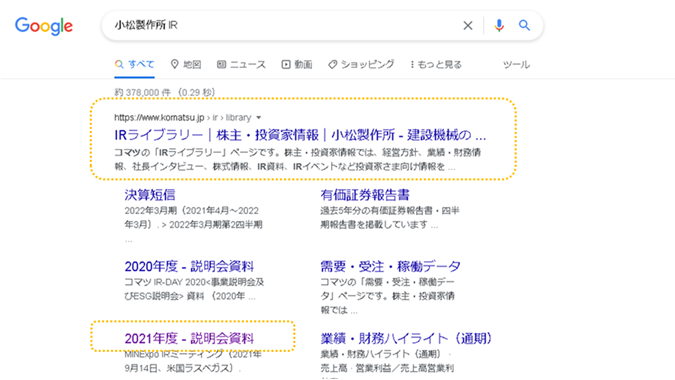Select the ショッピング shopping tab
Screen dimensions: 675x380
pos(361,65)
